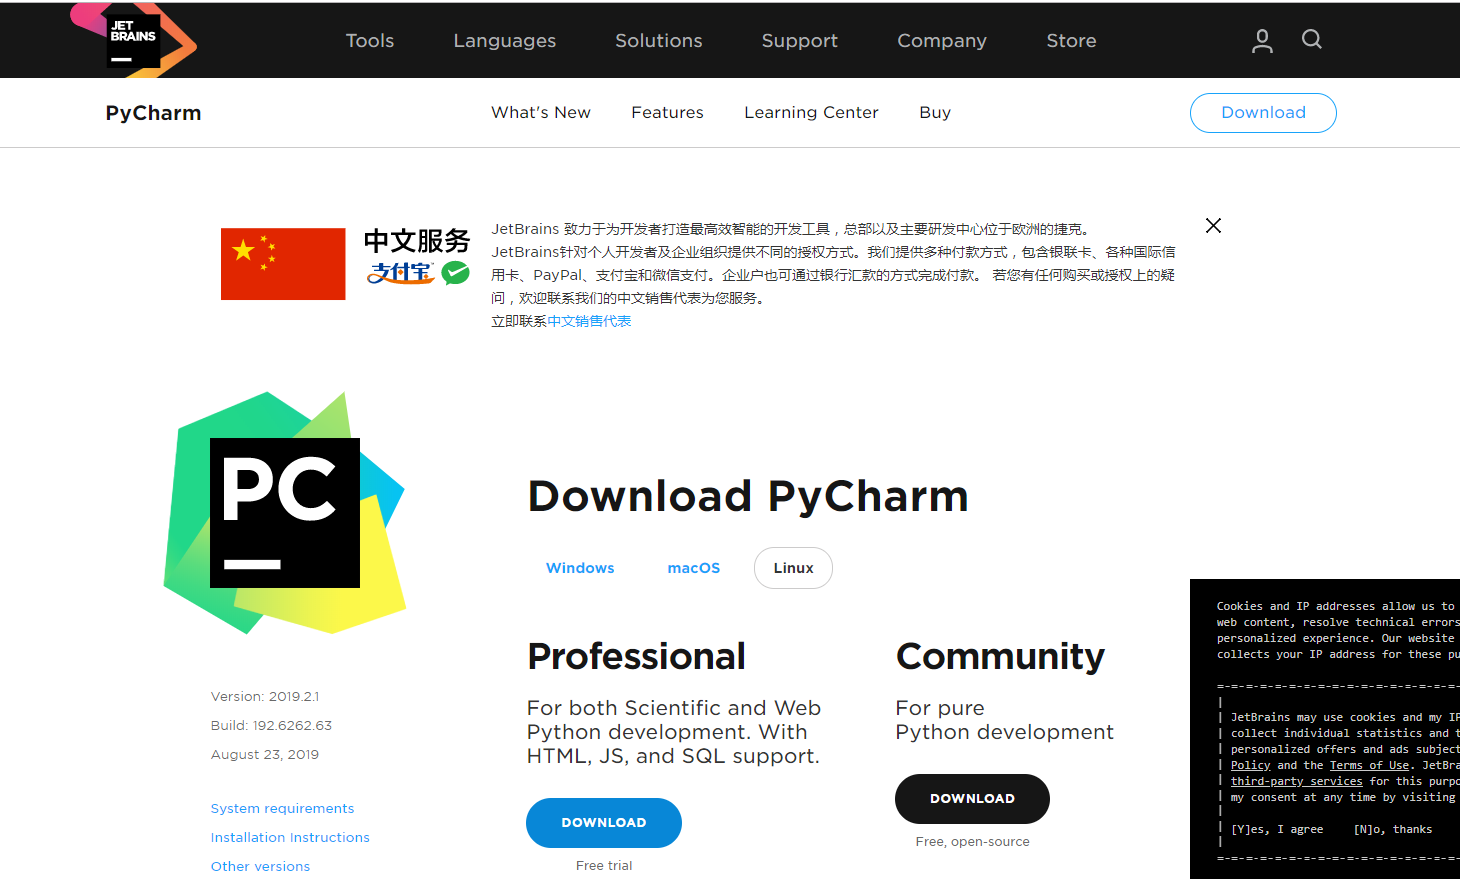Click the Download PyCharm heading
1460x879 pixels.
748,497
